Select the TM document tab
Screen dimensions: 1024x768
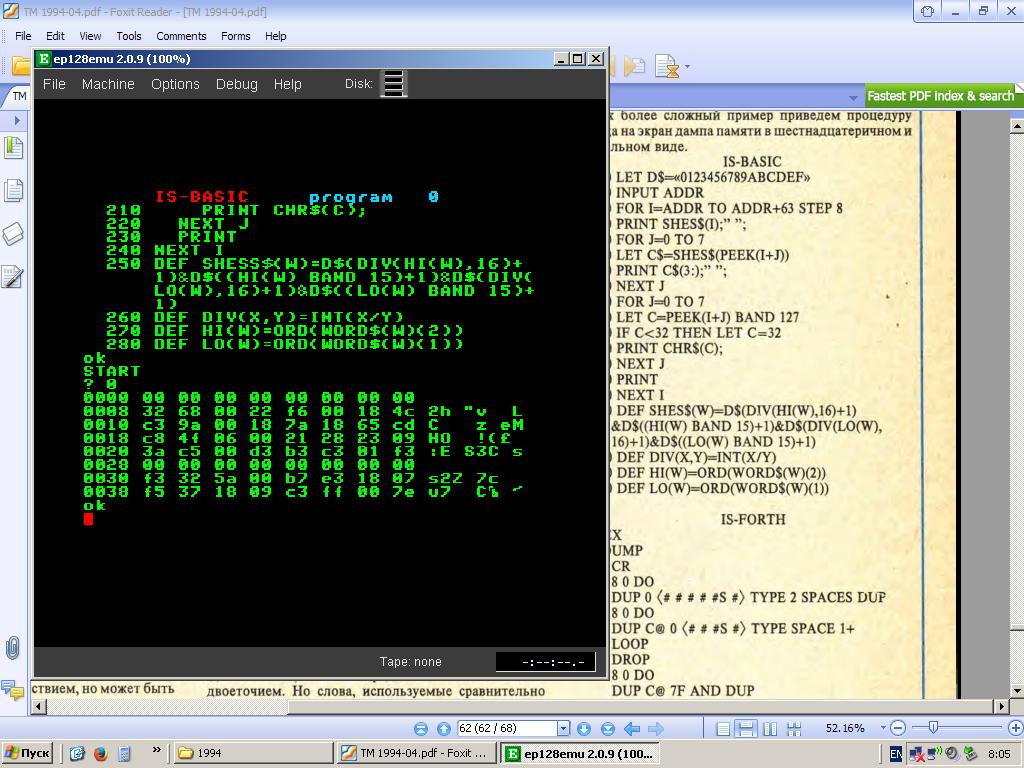pos(19,96)
